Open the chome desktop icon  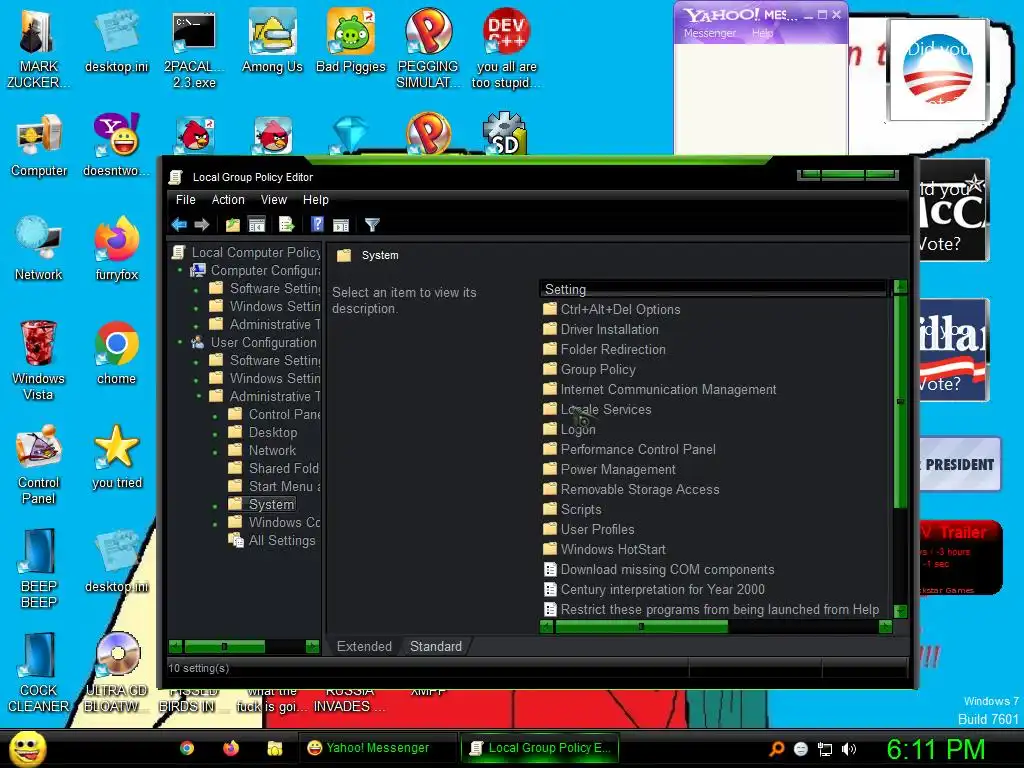[x=116, y=353]
